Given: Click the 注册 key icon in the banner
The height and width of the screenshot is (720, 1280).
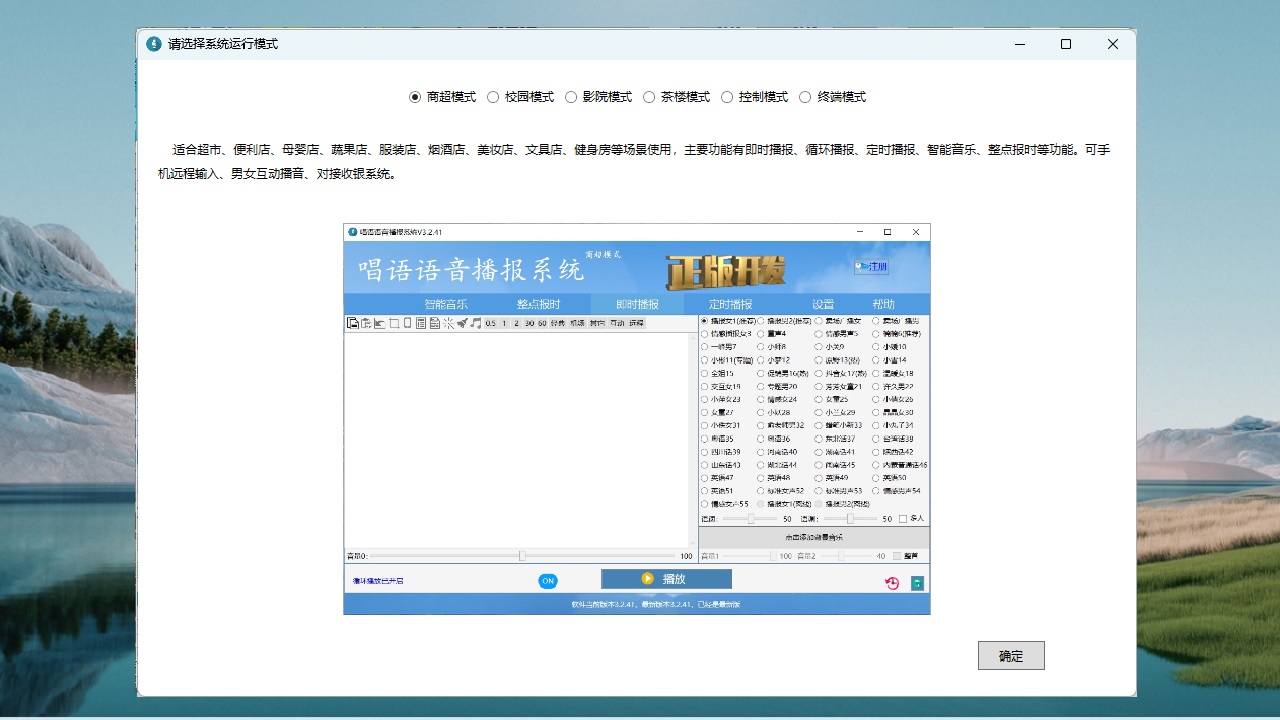Looking at the screenshot, I should coord(871,267).
